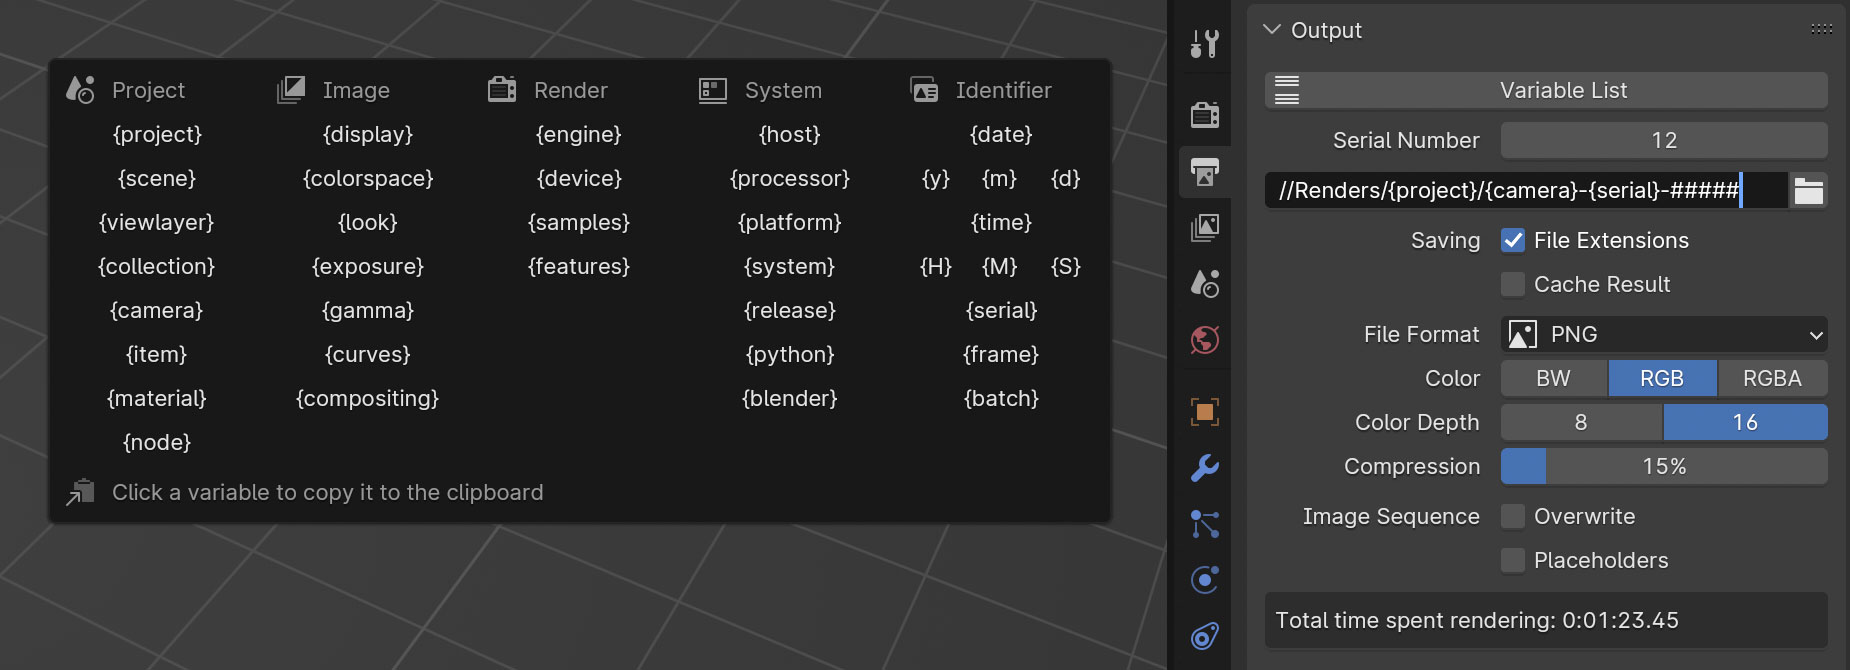1850x670 pixels.
Task: Click the folder browse icon beside output path
Action: coord(1809,190)
